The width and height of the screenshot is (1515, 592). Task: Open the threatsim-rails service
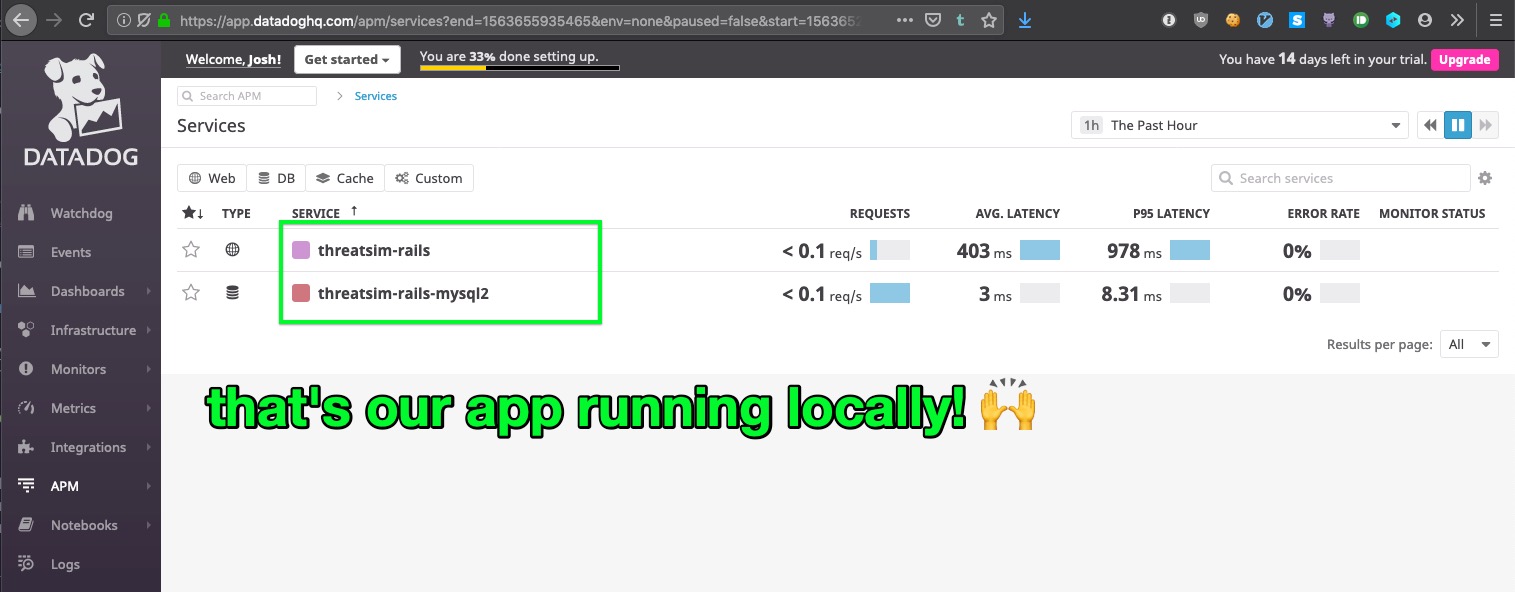click(373, 250)
